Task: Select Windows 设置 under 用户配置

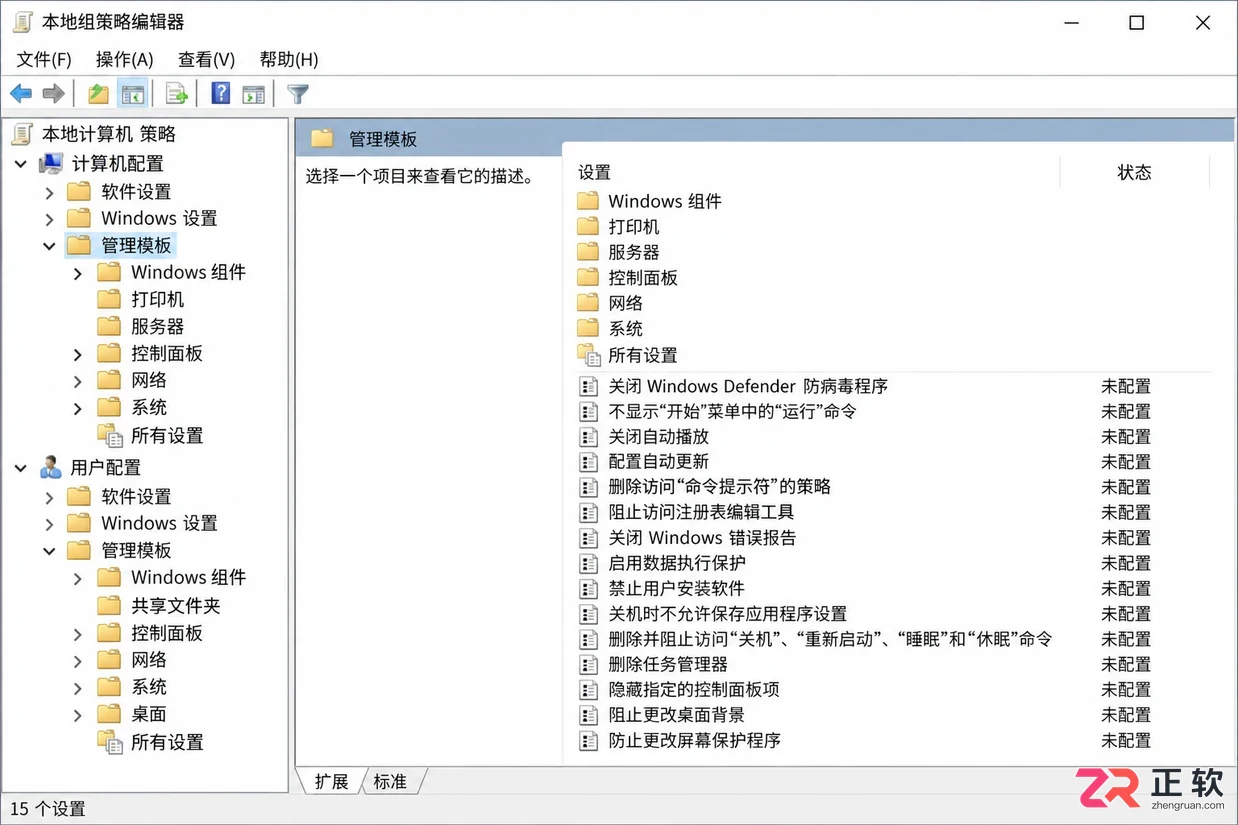Action: pos(159,523)
